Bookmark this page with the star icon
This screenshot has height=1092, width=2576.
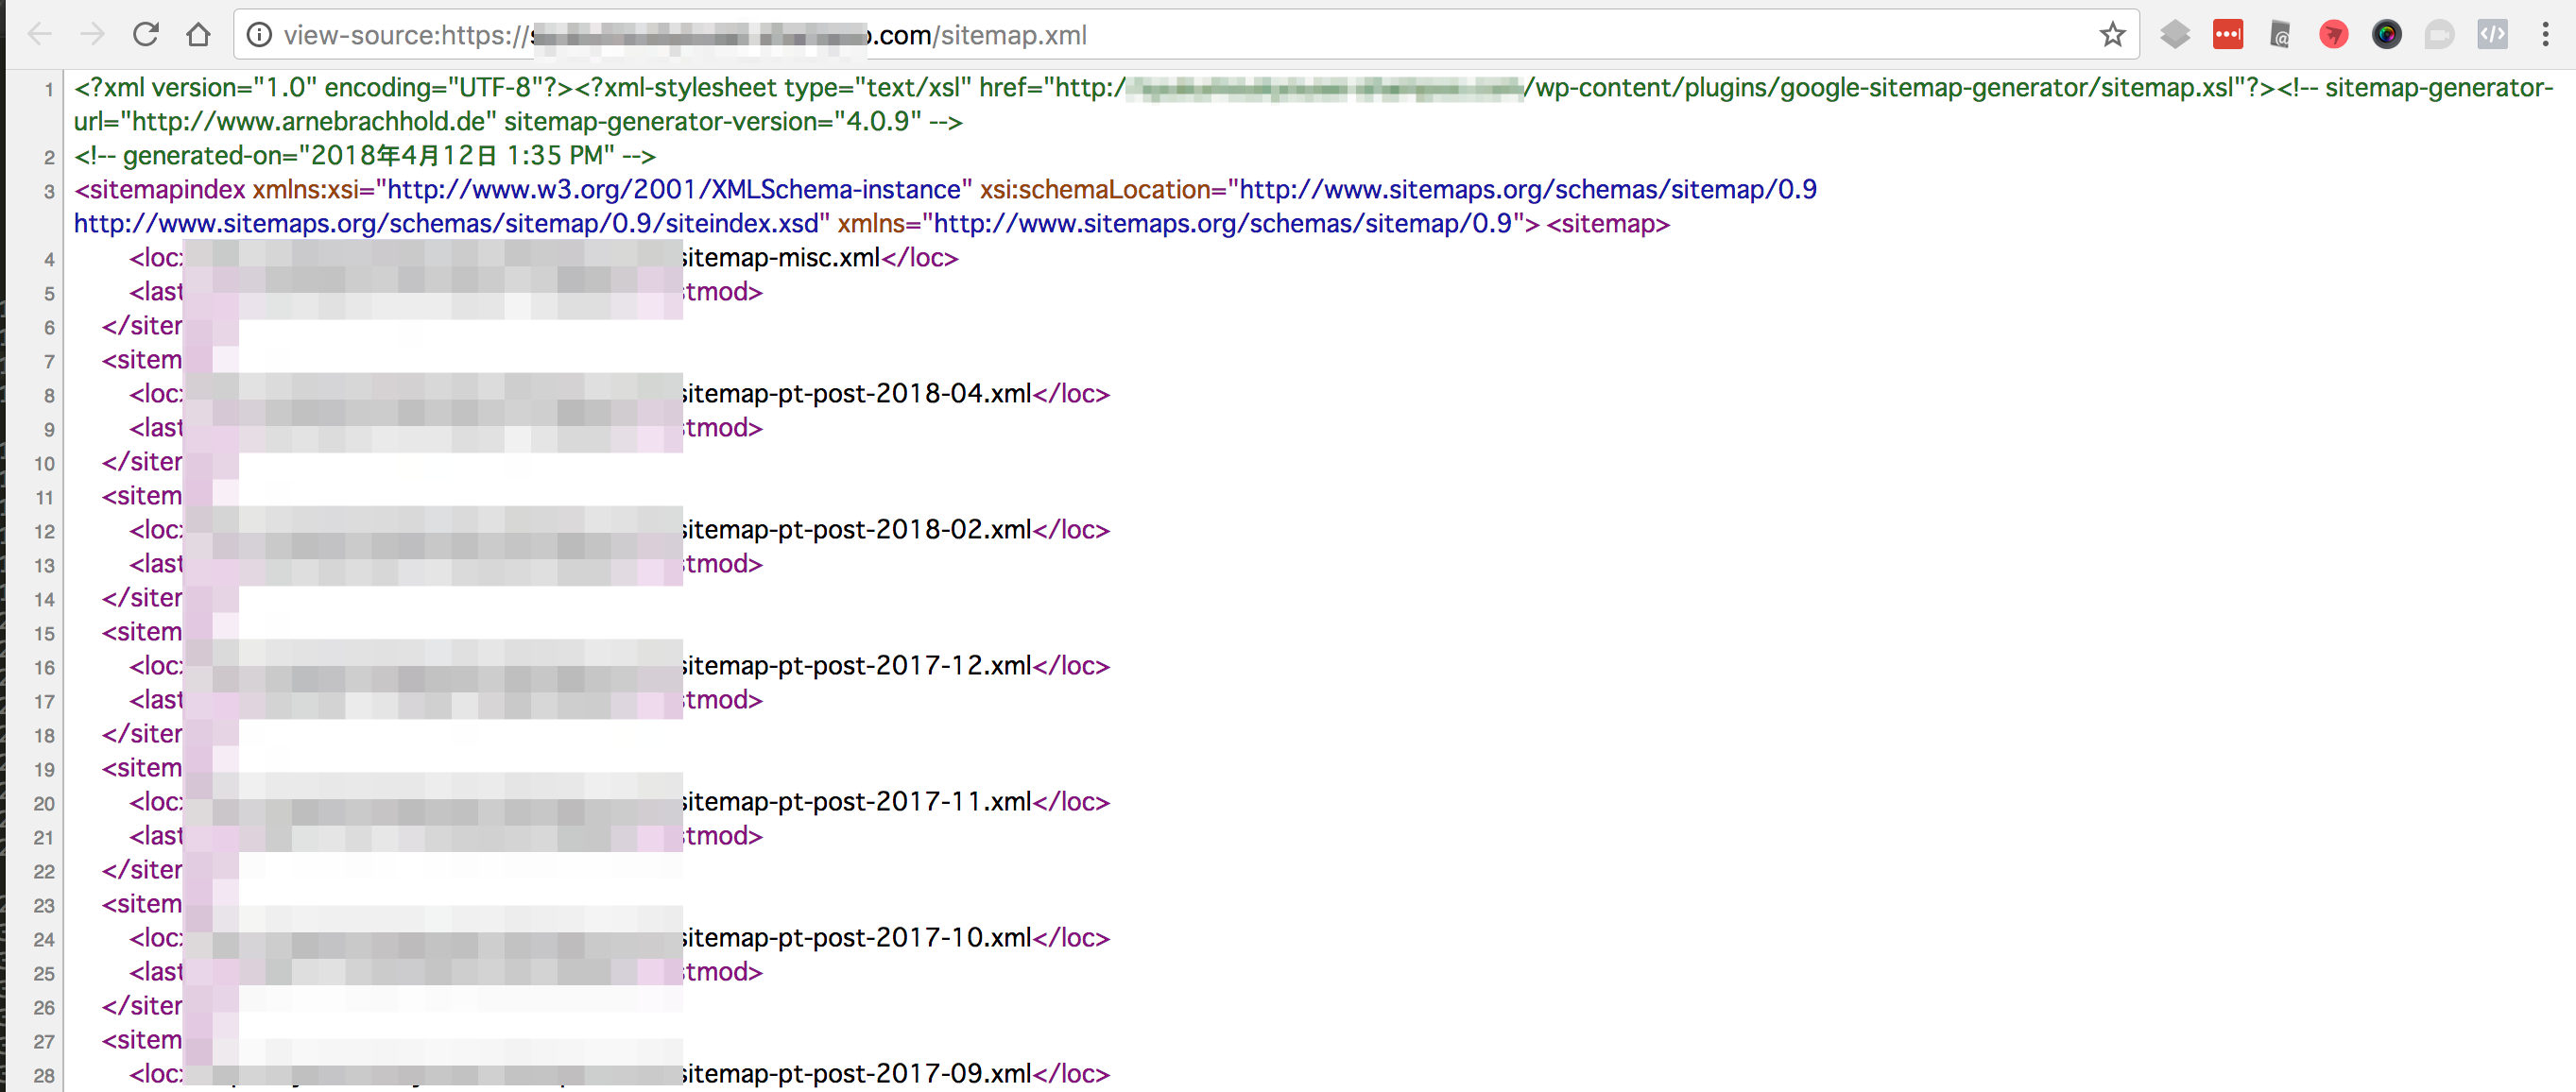pos(2112,35)
